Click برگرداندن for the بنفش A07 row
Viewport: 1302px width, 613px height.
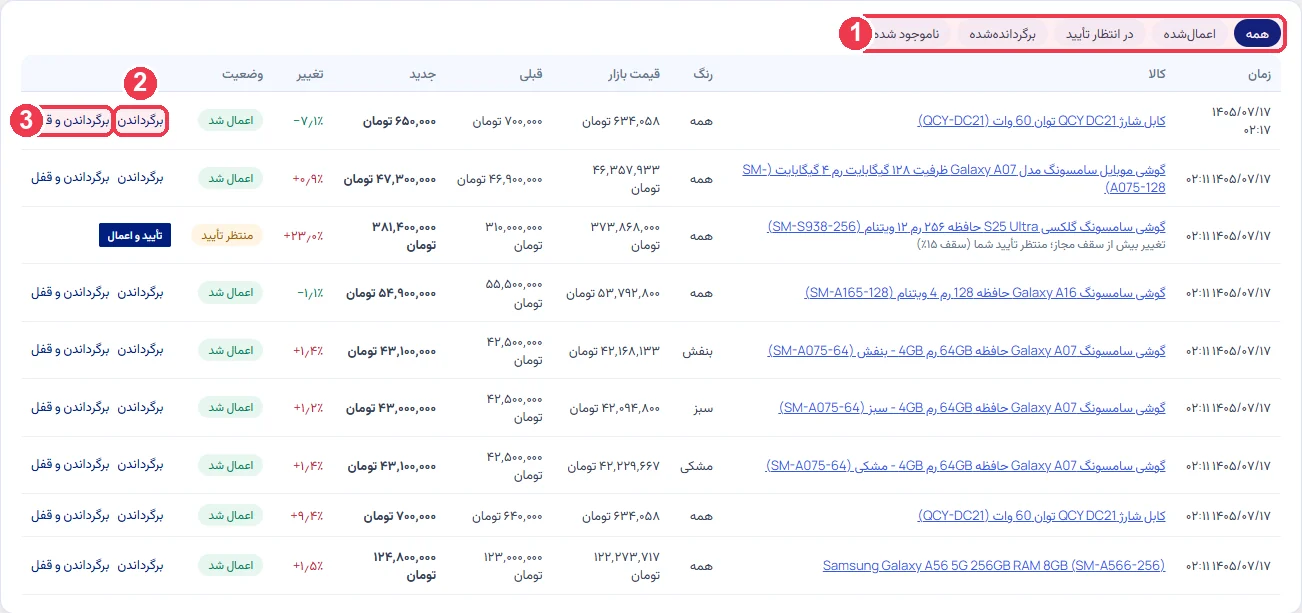[x=140, y=350]
